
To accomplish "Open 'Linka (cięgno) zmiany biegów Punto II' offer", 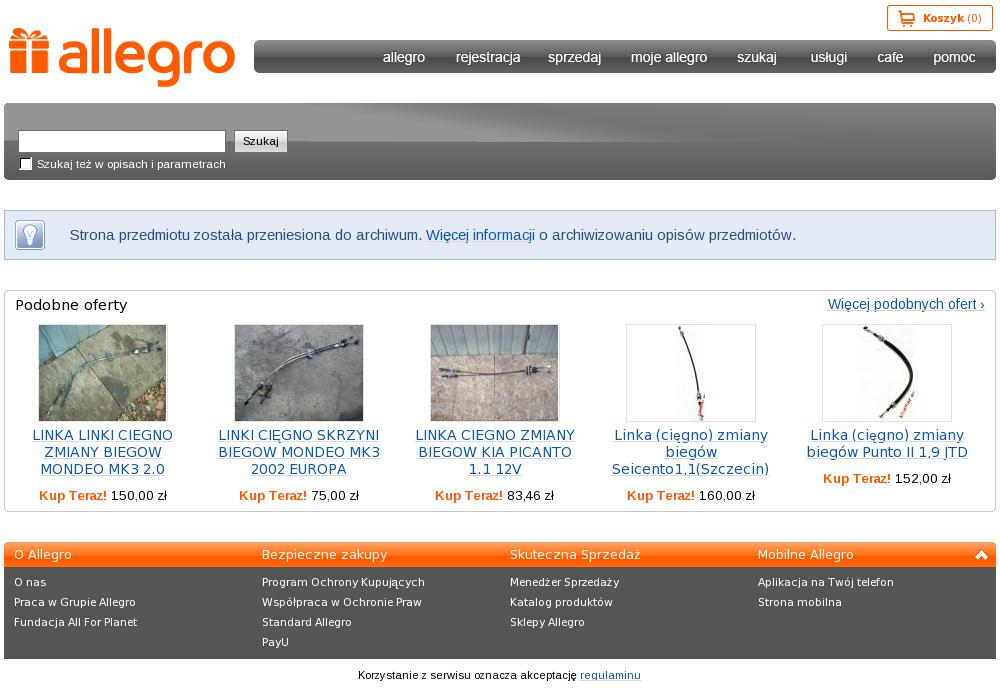I will point(887,444).
